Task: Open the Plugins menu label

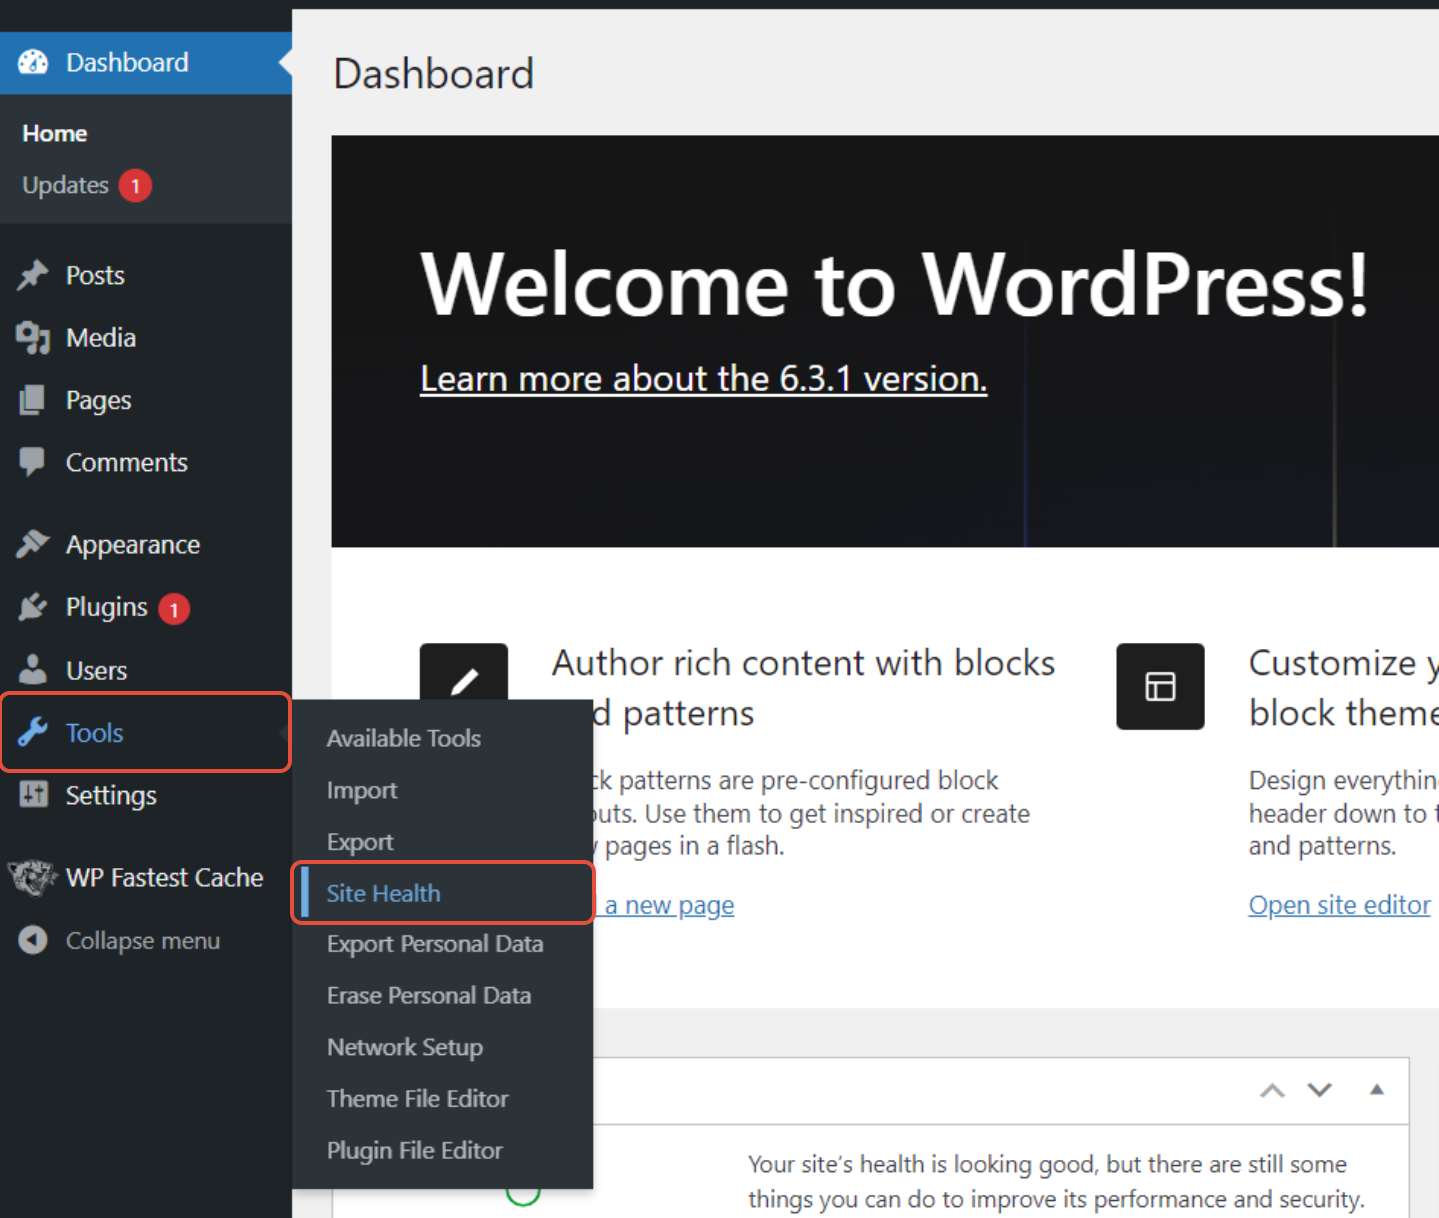Action: [107, 607]
